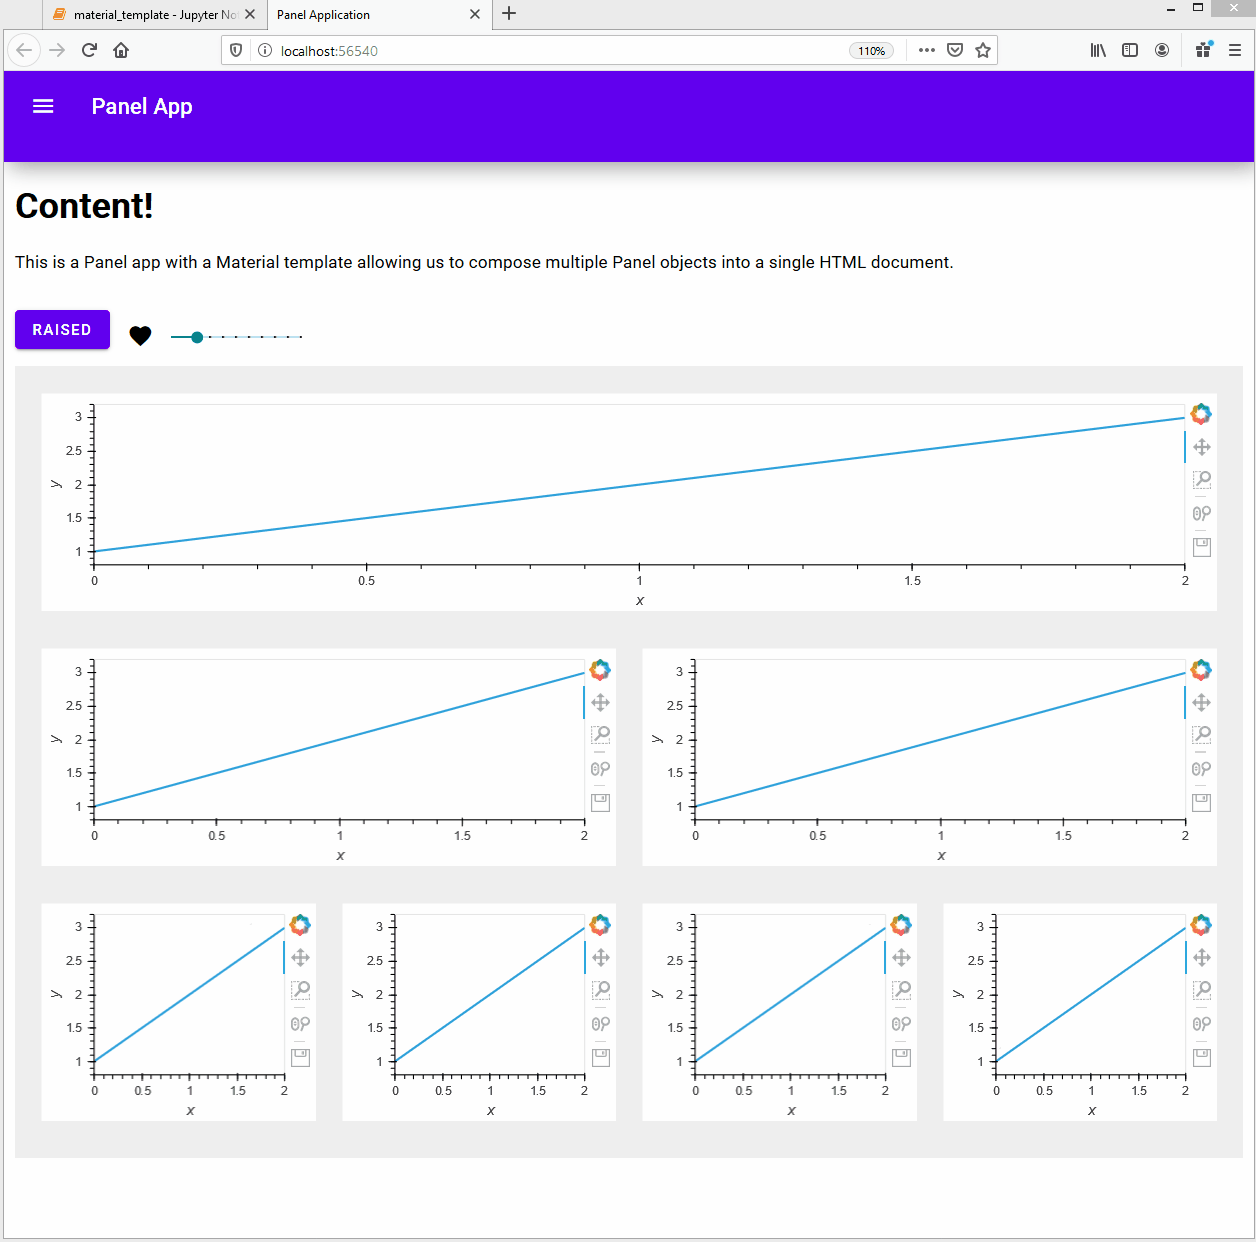Toggle the heart favorite icon
Screen dimensions: 1256x1242
(140, 336)
